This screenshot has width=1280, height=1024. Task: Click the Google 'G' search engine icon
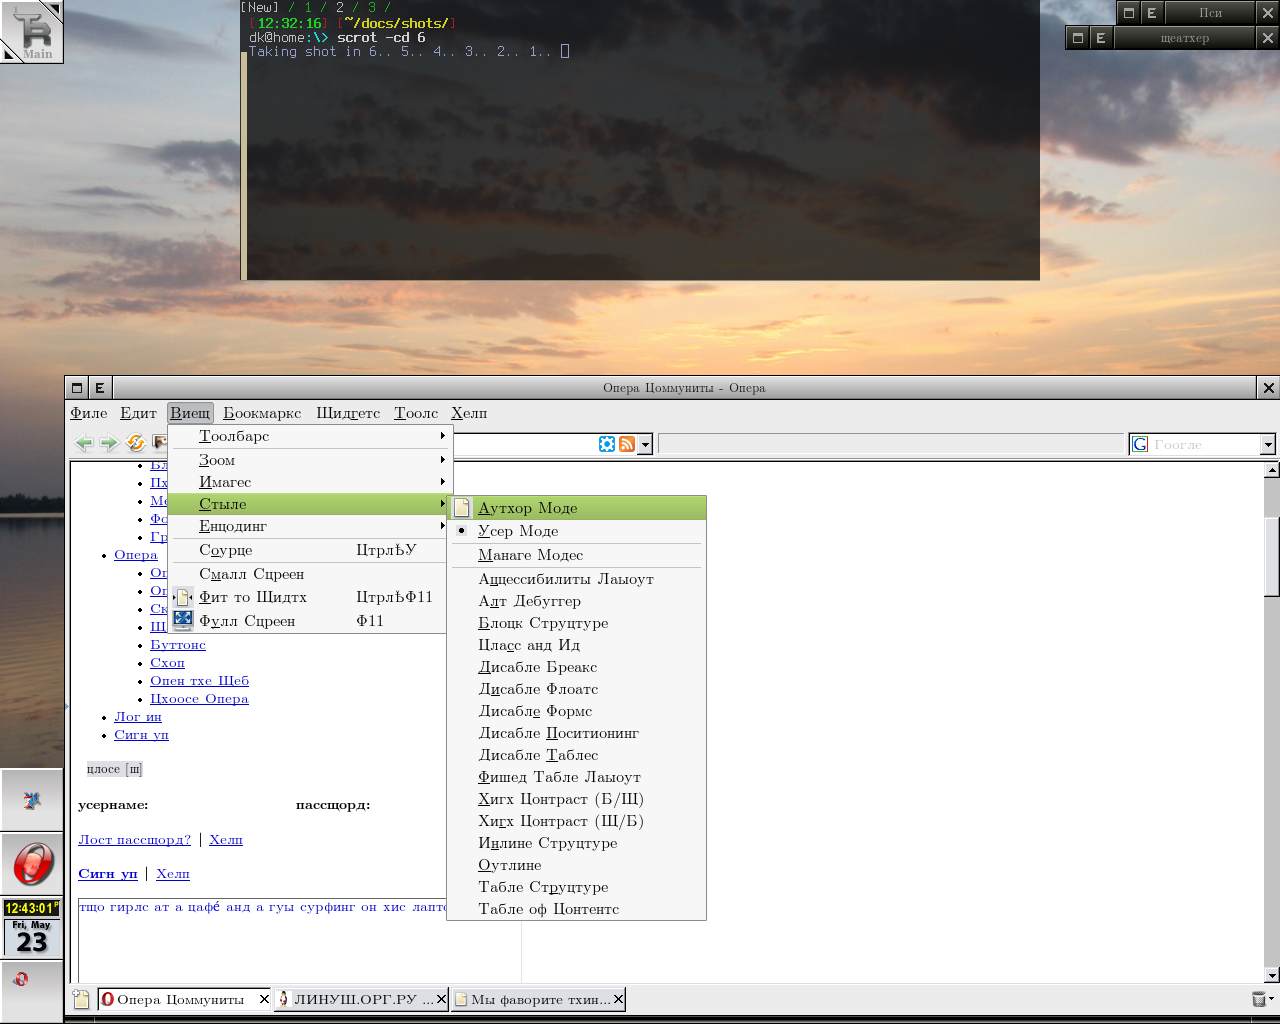1140,444
